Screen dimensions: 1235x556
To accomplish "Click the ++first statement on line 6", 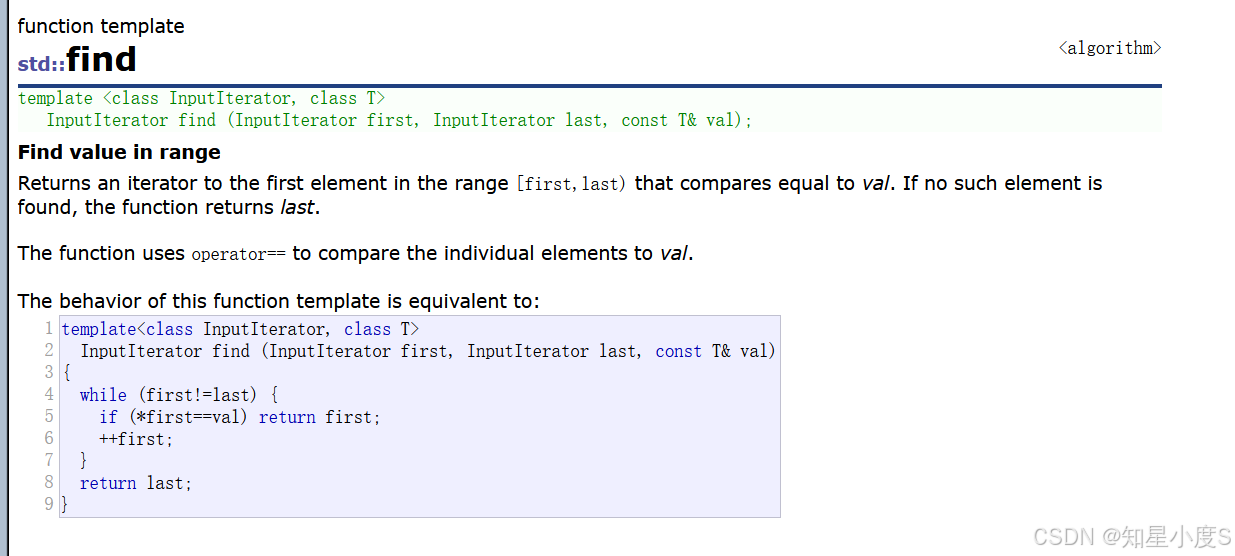I will (x=136, y=439).
